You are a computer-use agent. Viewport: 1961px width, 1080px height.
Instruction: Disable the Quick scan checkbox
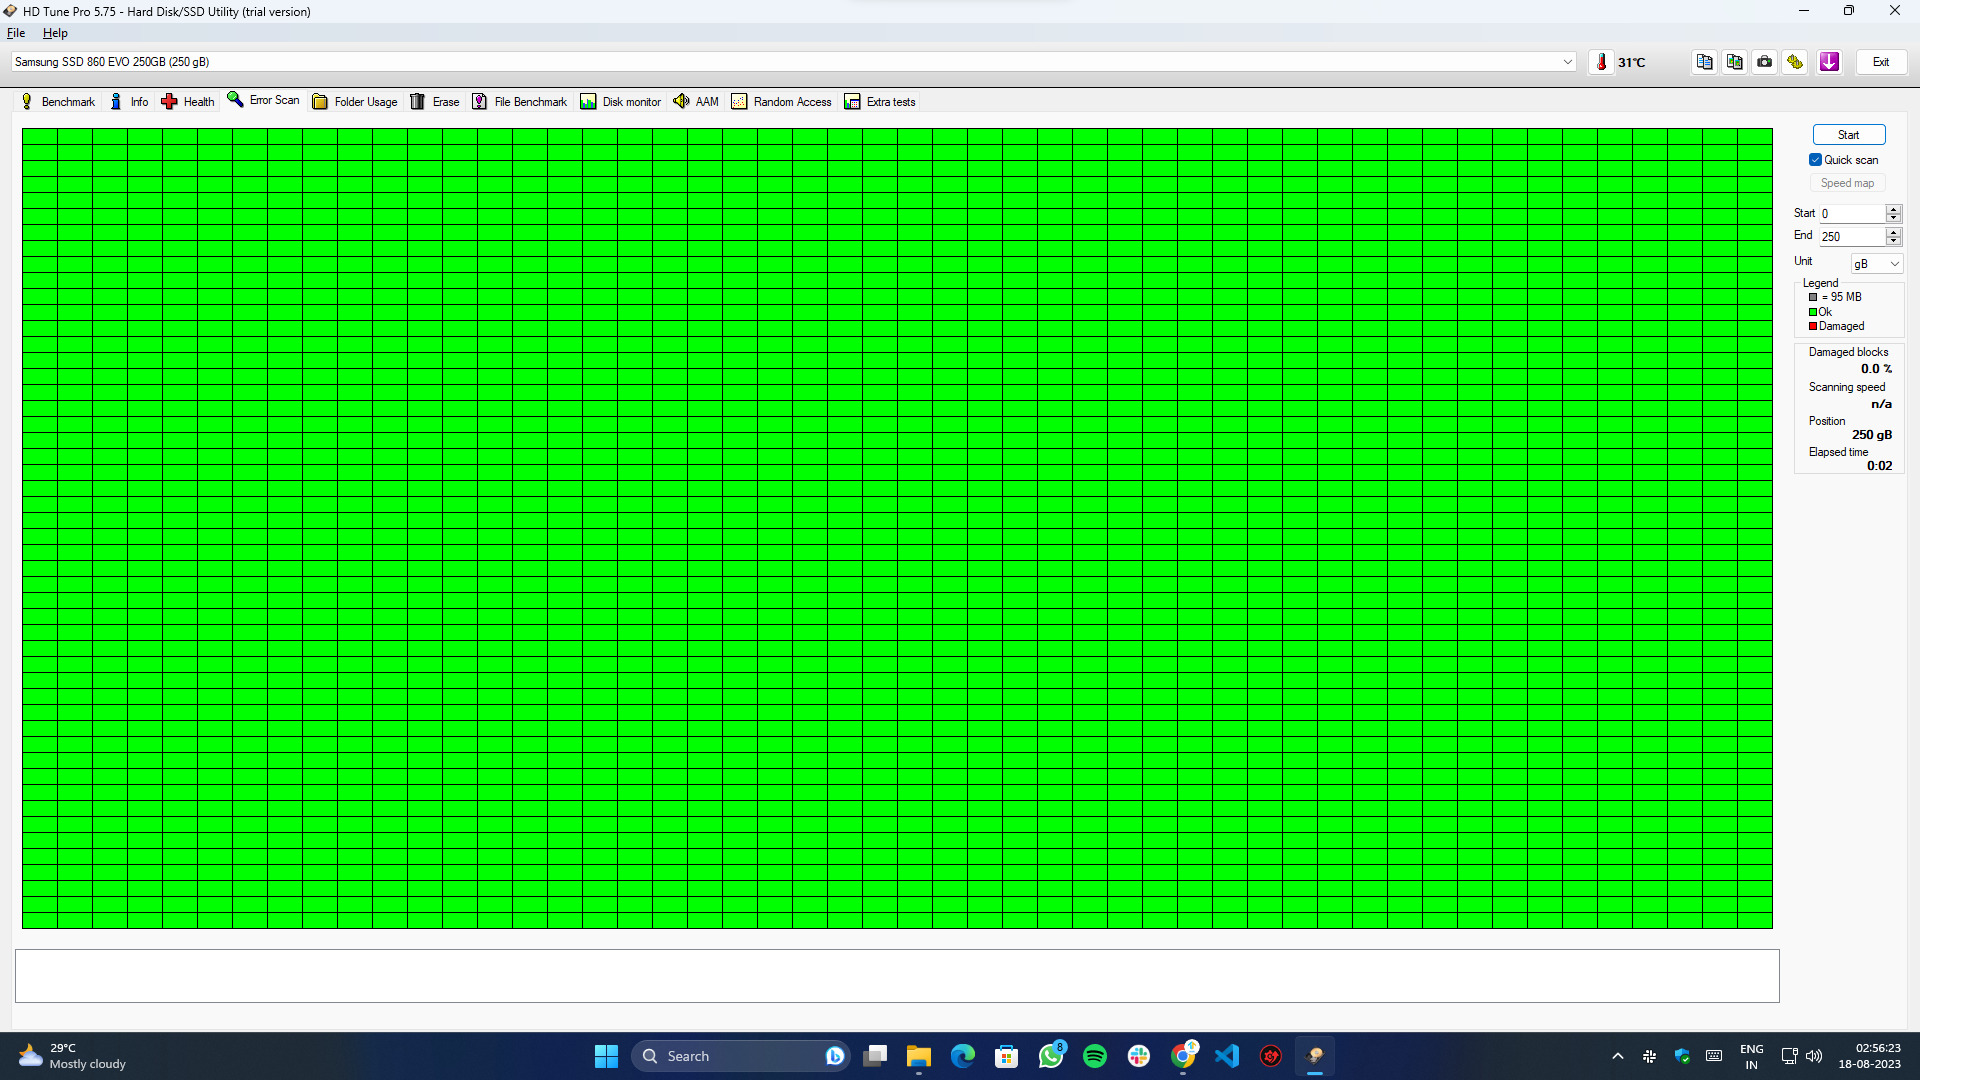[1815, 160]
